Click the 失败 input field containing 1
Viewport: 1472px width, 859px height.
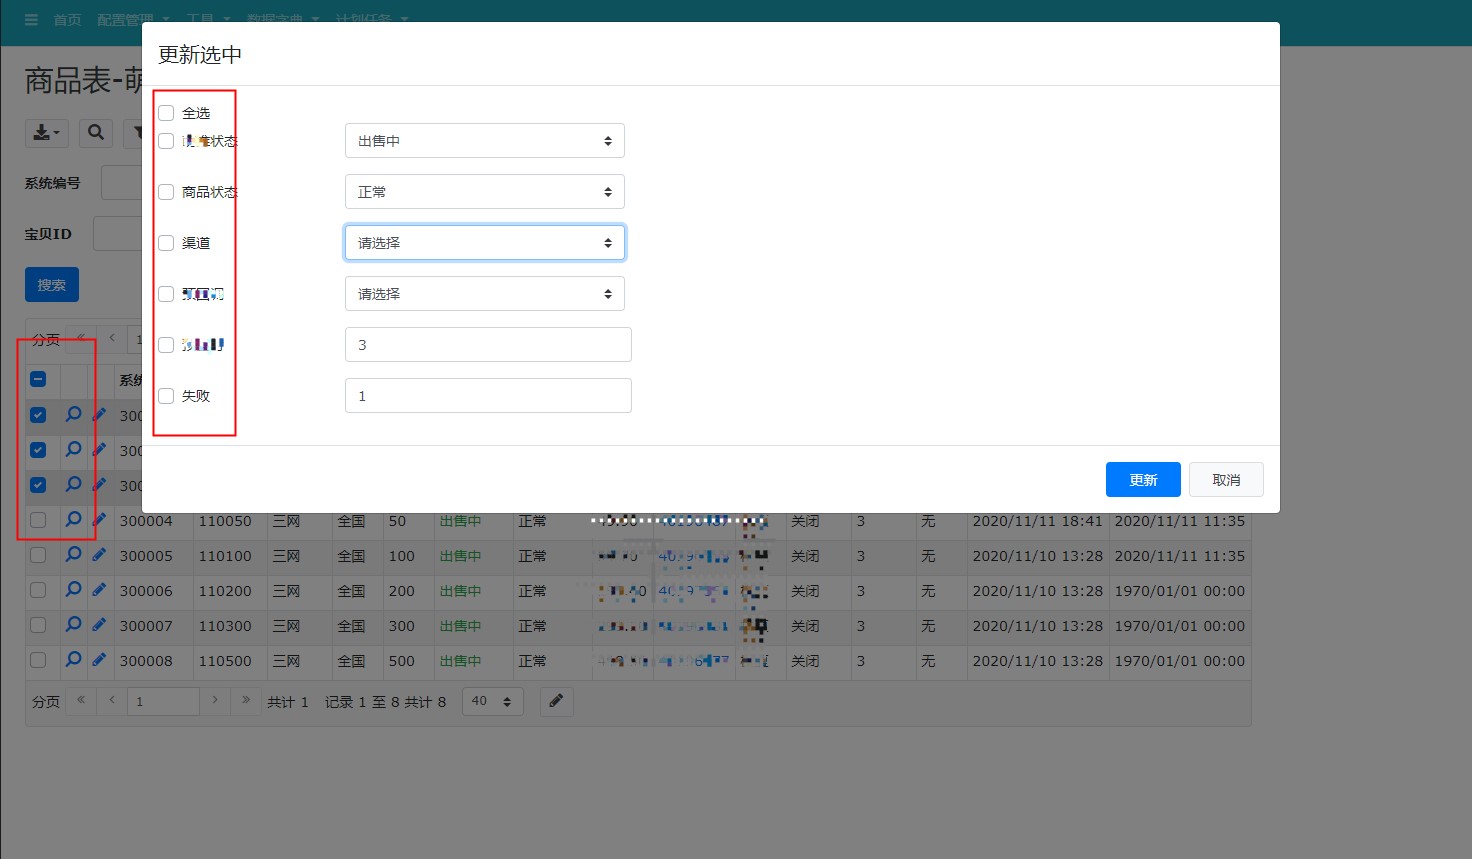click(x=488, y=396)
